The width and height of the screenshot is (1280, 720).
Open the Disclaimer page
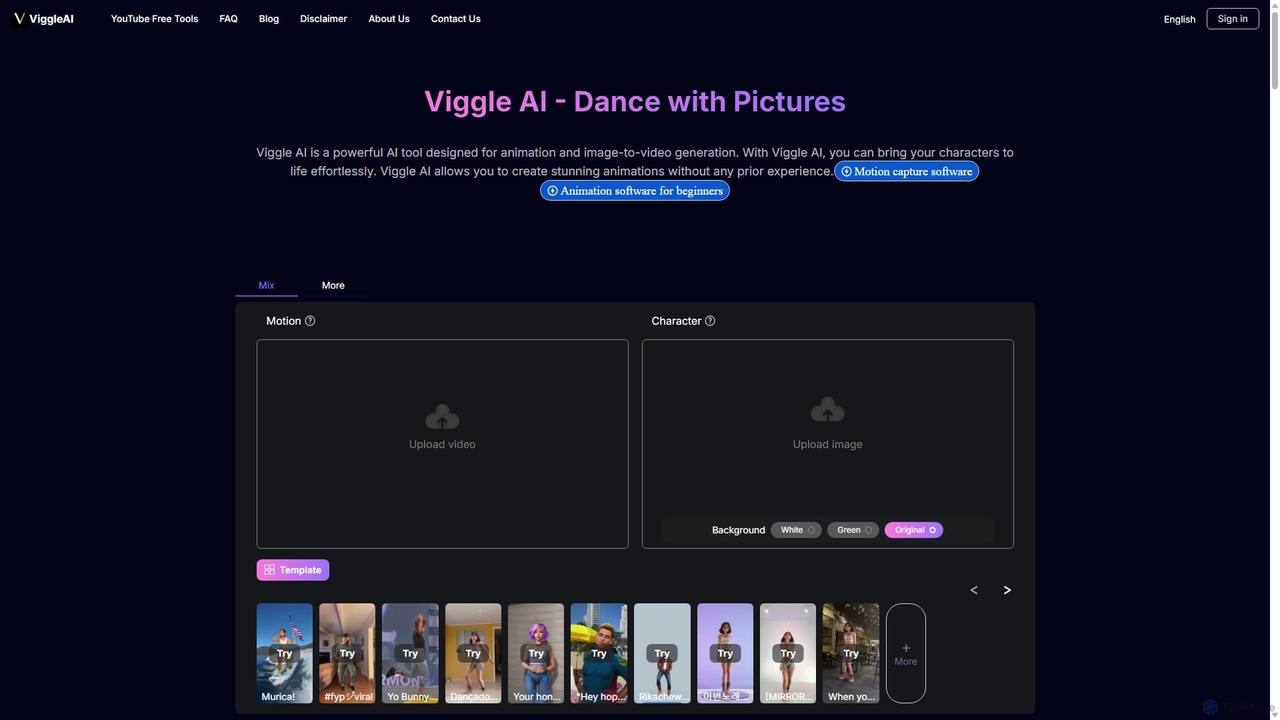pyautogui.click(x=323, y=19)
